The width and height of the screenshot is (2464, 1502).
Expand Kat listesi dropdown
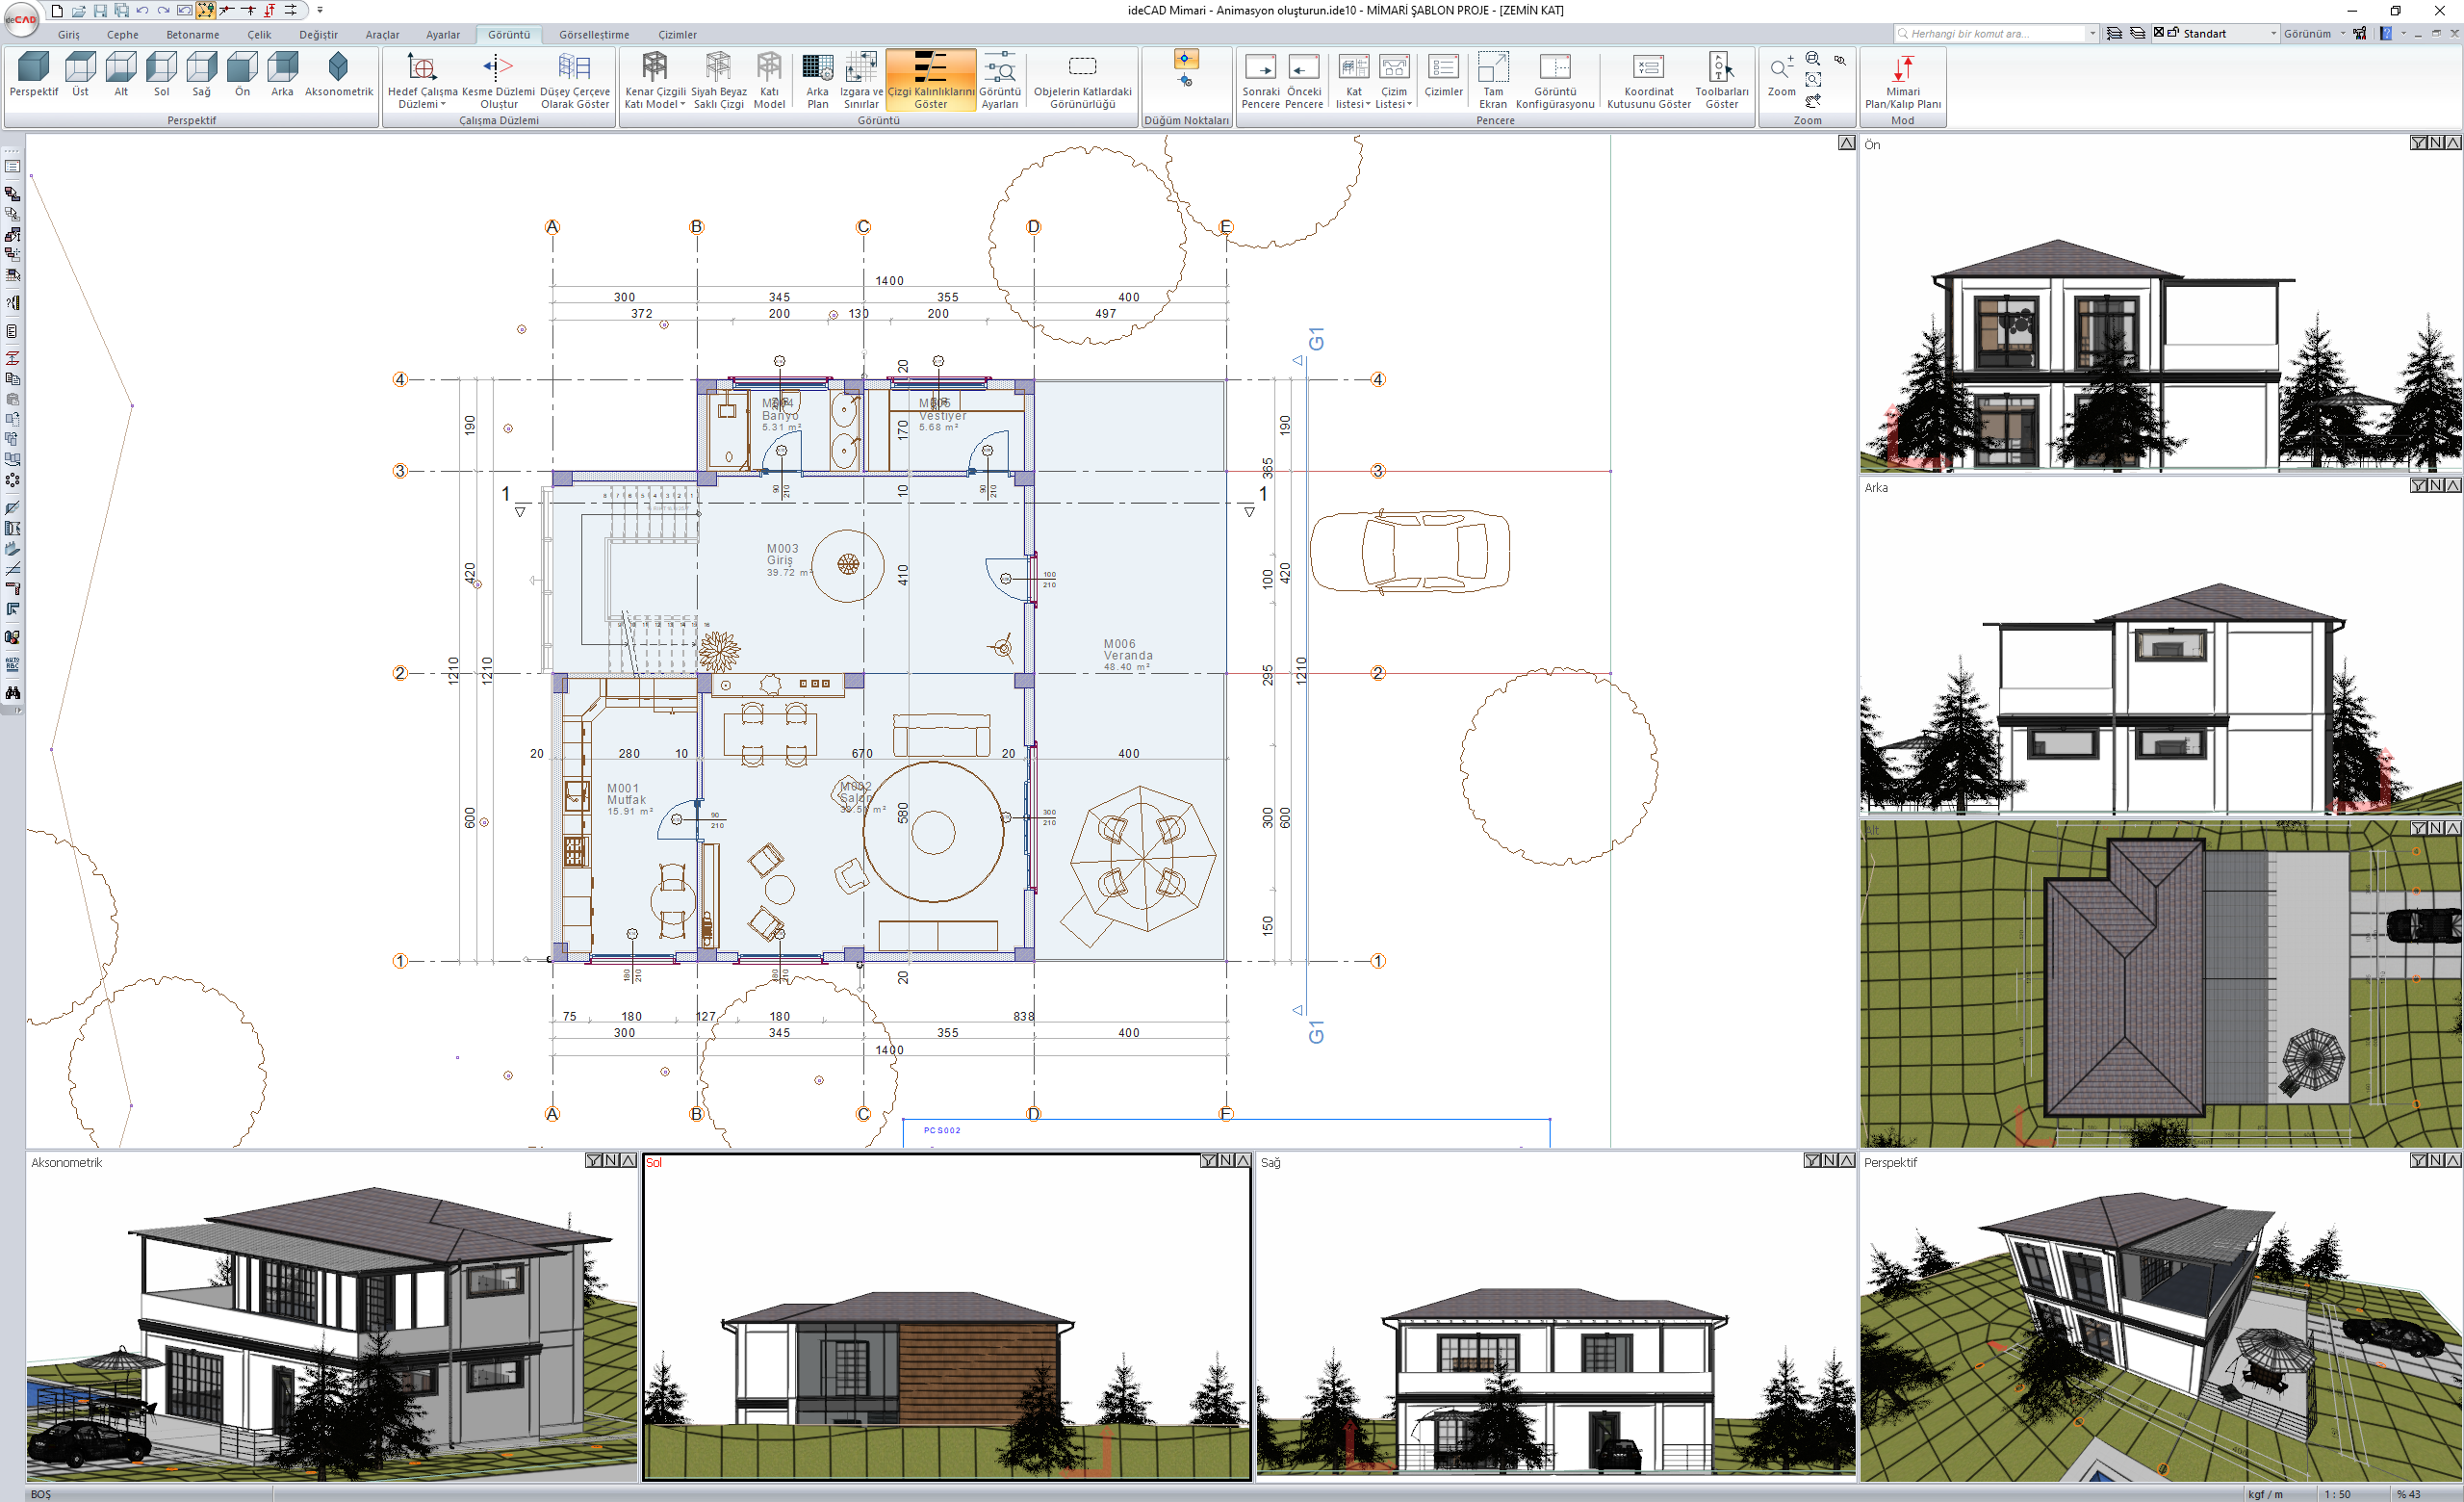click(1353, 80)
